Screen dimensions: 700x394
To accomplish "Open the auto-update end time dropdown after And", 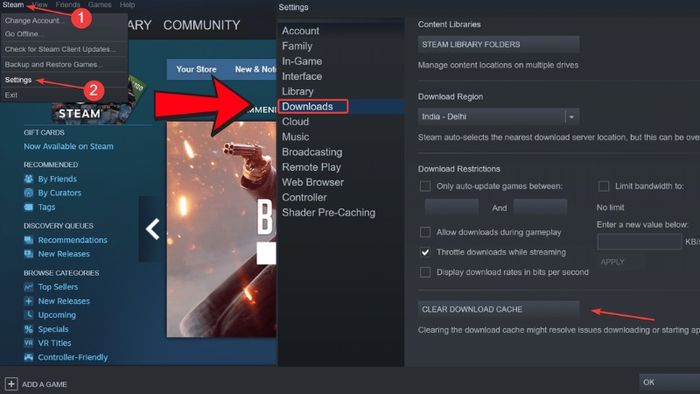I will pos(540,207).
